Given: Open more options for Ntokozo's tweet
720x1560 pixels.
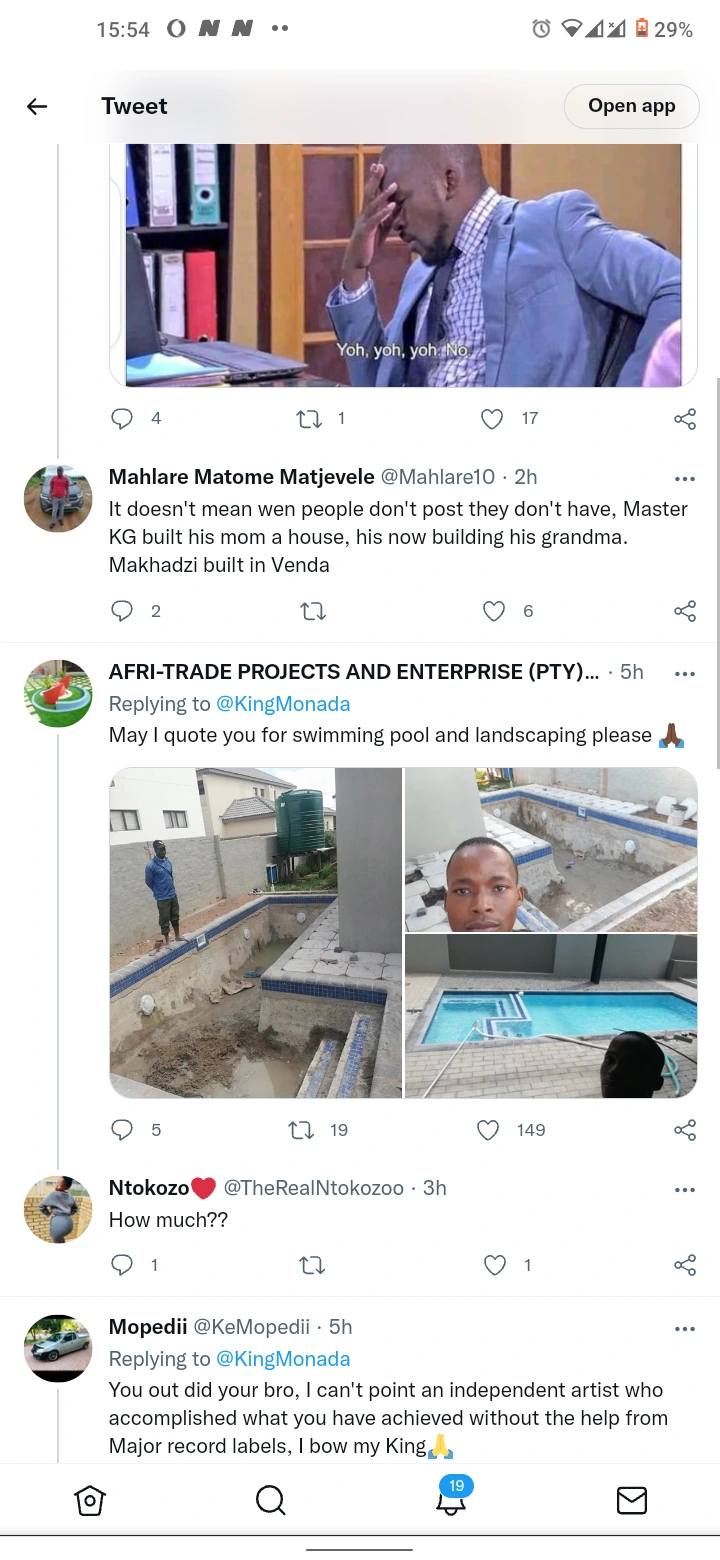Looking at the screenshot, I should (685, 1189).
